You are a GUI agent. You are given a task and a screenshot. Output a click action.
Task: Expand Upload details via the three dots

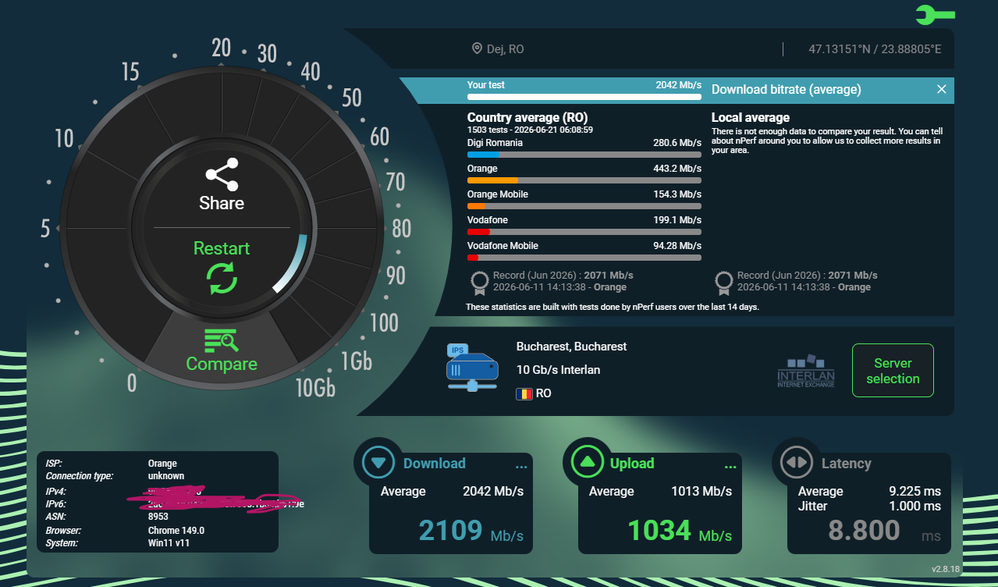730,467
